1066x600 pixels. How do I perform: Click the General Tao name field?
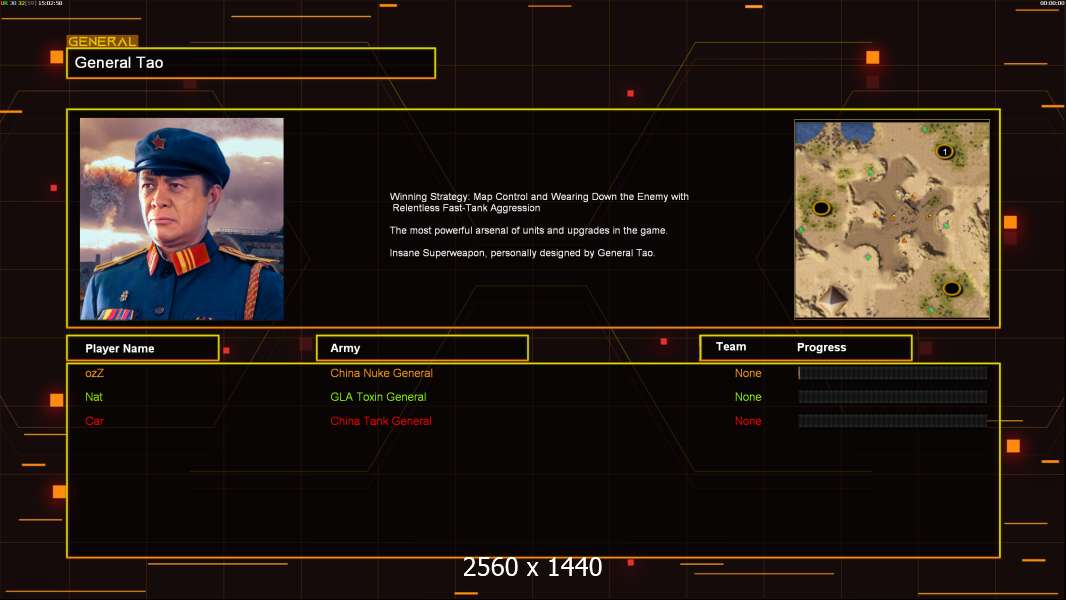tap(251, 63)
